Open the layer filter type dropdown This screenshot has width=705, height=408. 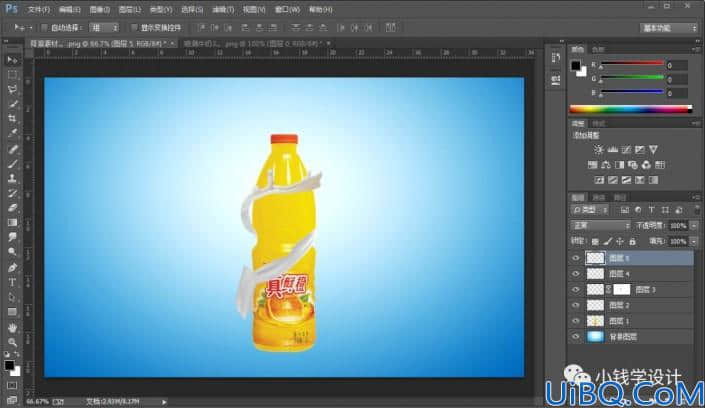(589, 210)
